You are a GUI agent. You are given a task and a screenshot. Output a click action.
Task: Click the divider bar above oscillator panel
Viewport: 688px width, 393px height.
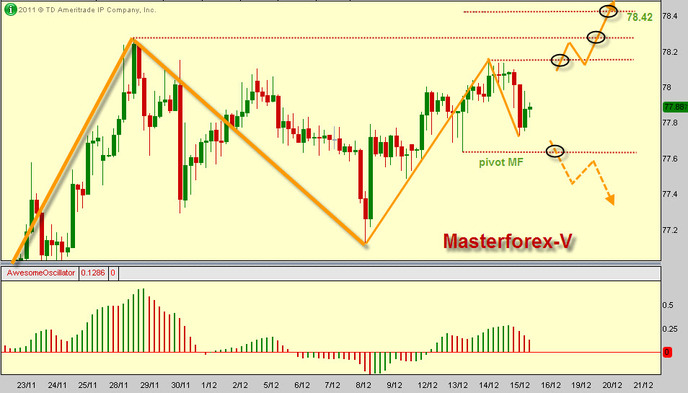(330, 264)
